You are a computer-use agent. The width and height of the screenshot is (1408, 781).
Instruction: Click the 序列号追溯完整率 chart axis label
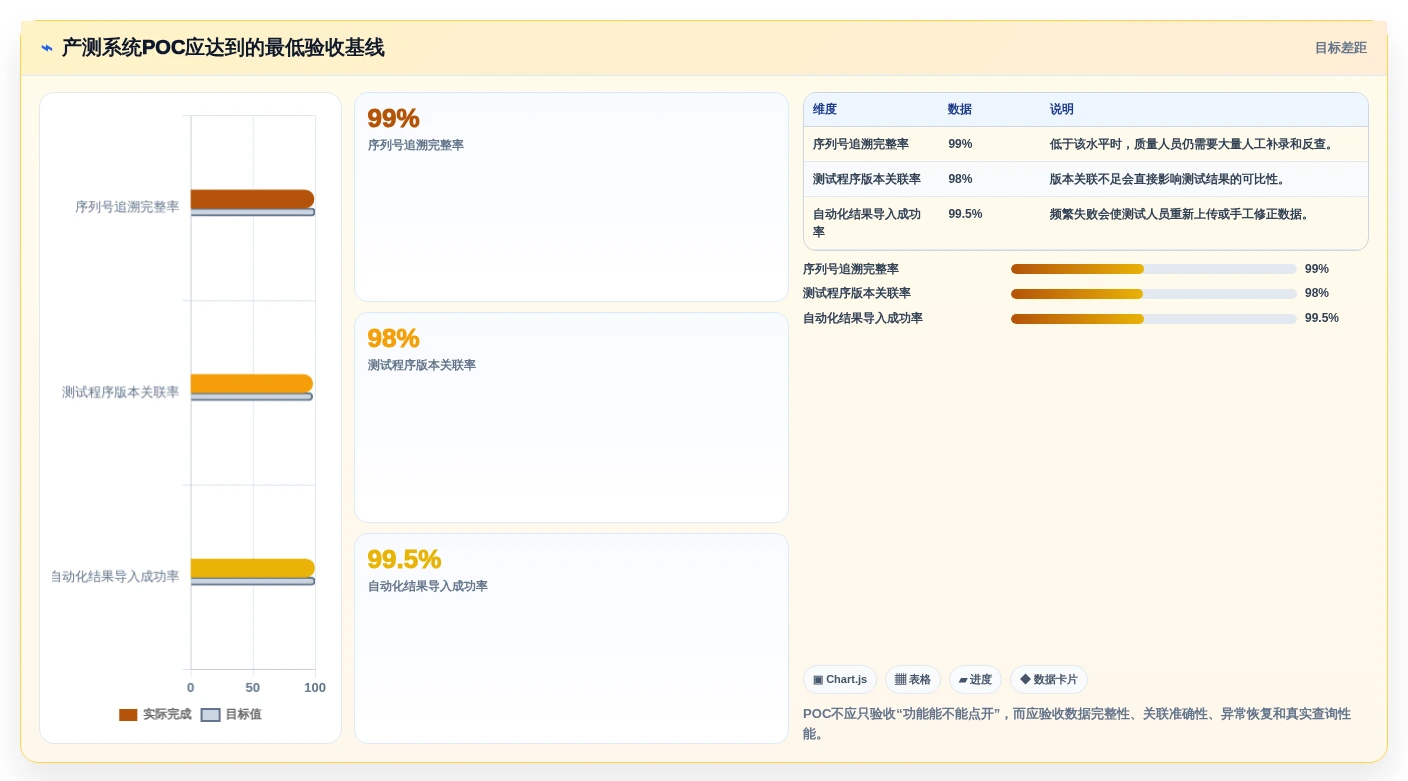pos(127,207)
